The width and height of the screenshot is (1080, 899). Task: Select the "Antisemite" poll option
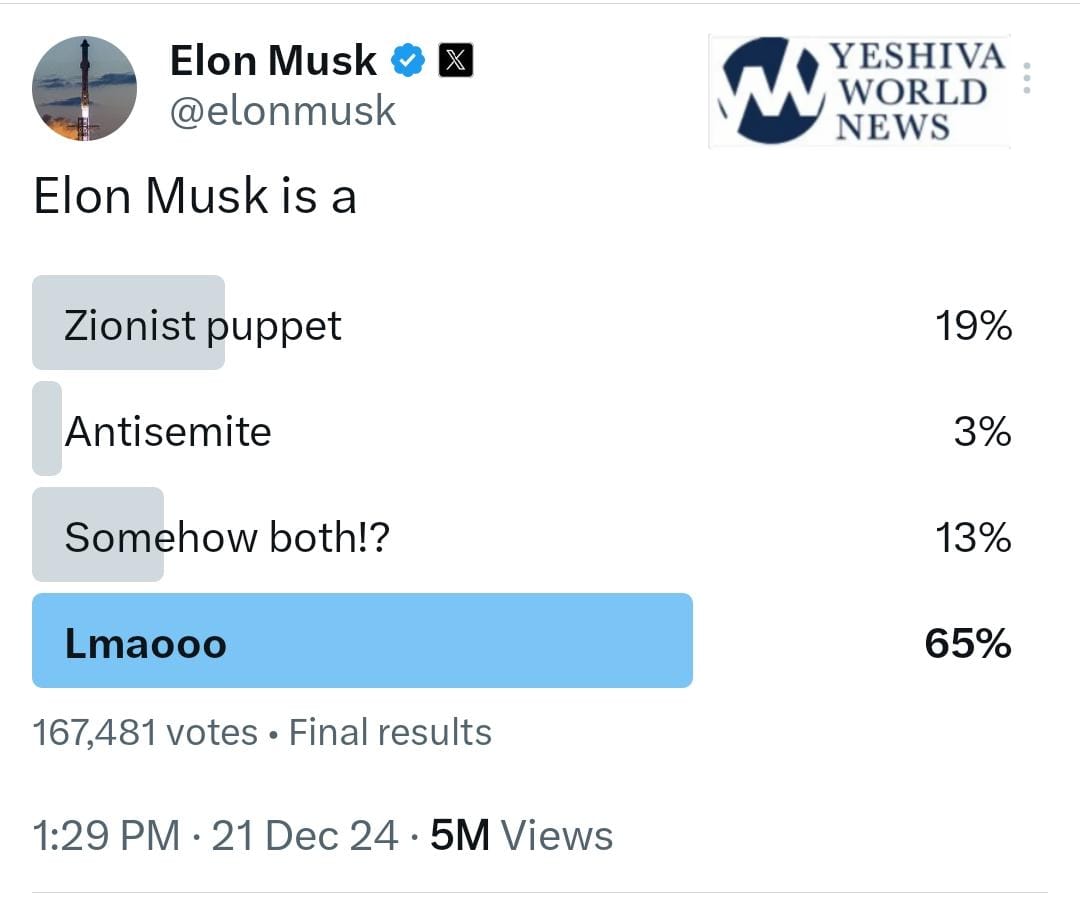pos(168,431)
